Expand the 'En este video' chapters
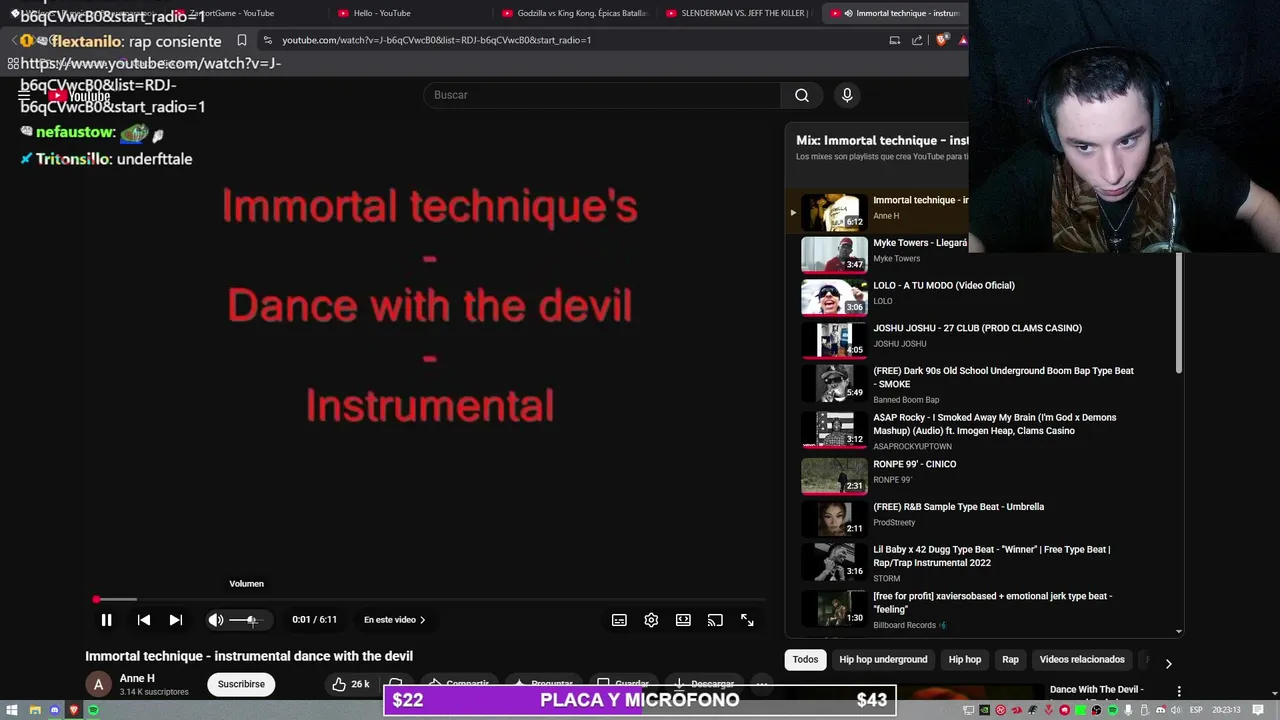The height and width of the screenshot is (720, 1280). pos(394,620)
